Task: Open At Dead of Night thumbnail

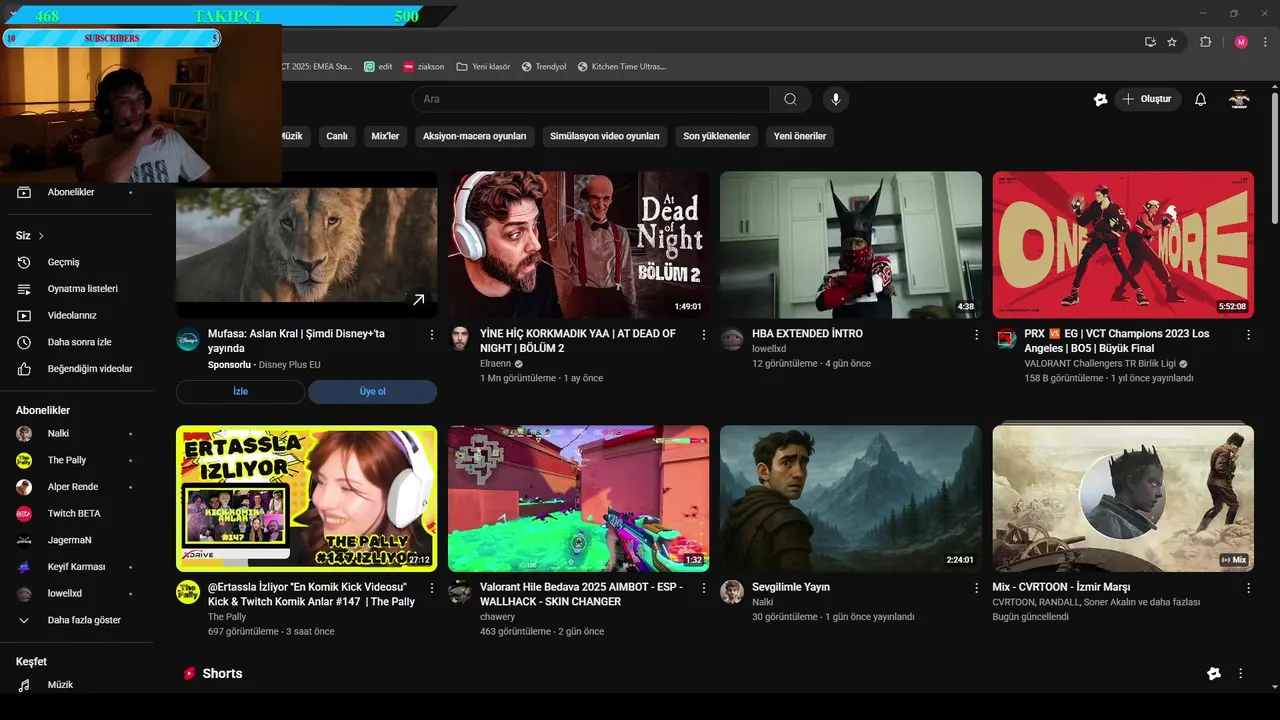Action: coord(578,245)
